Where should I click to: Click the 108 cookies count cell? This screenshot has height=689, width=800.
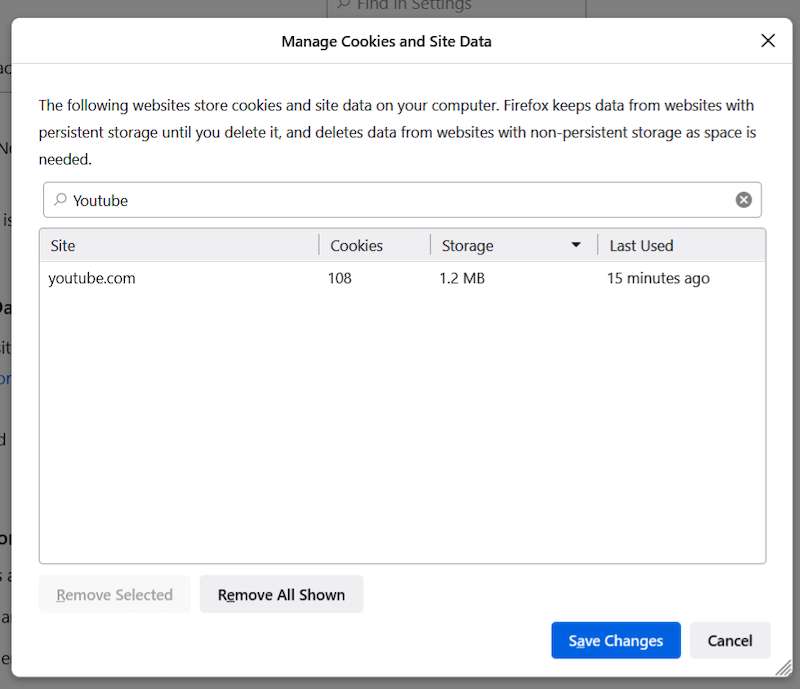[x=340, y=278]
